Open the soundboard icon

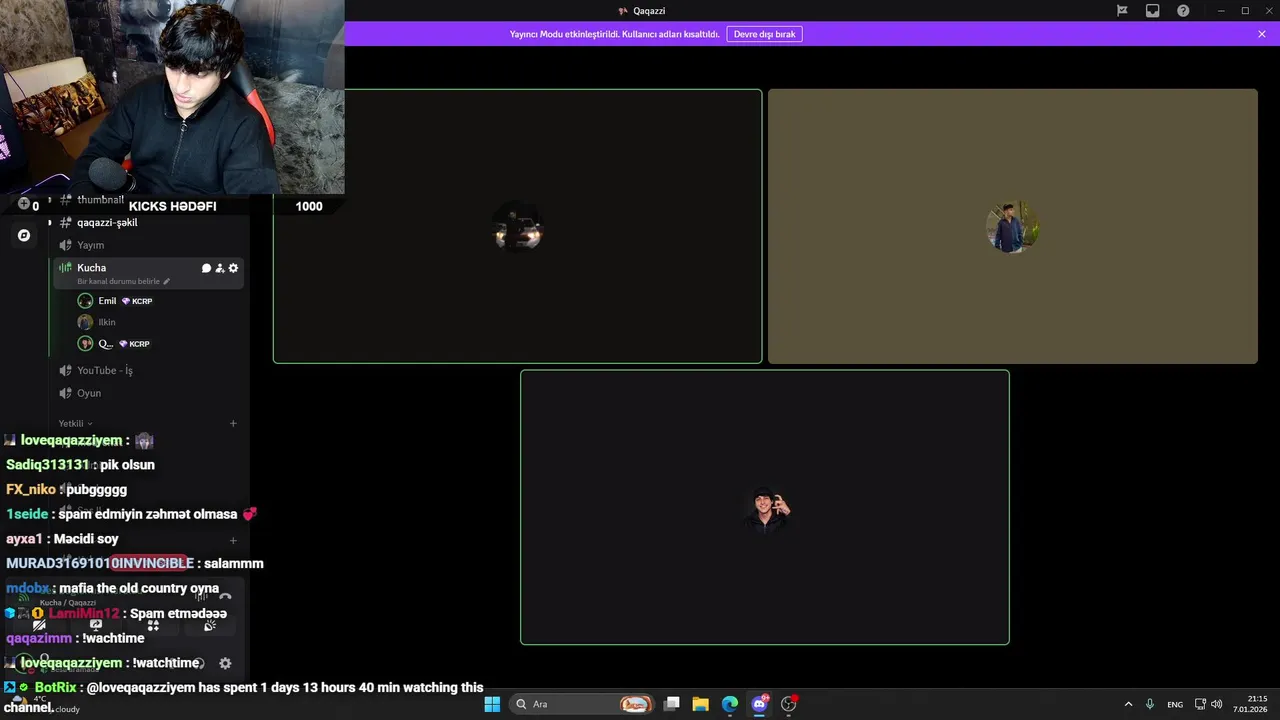click(210, 626)
